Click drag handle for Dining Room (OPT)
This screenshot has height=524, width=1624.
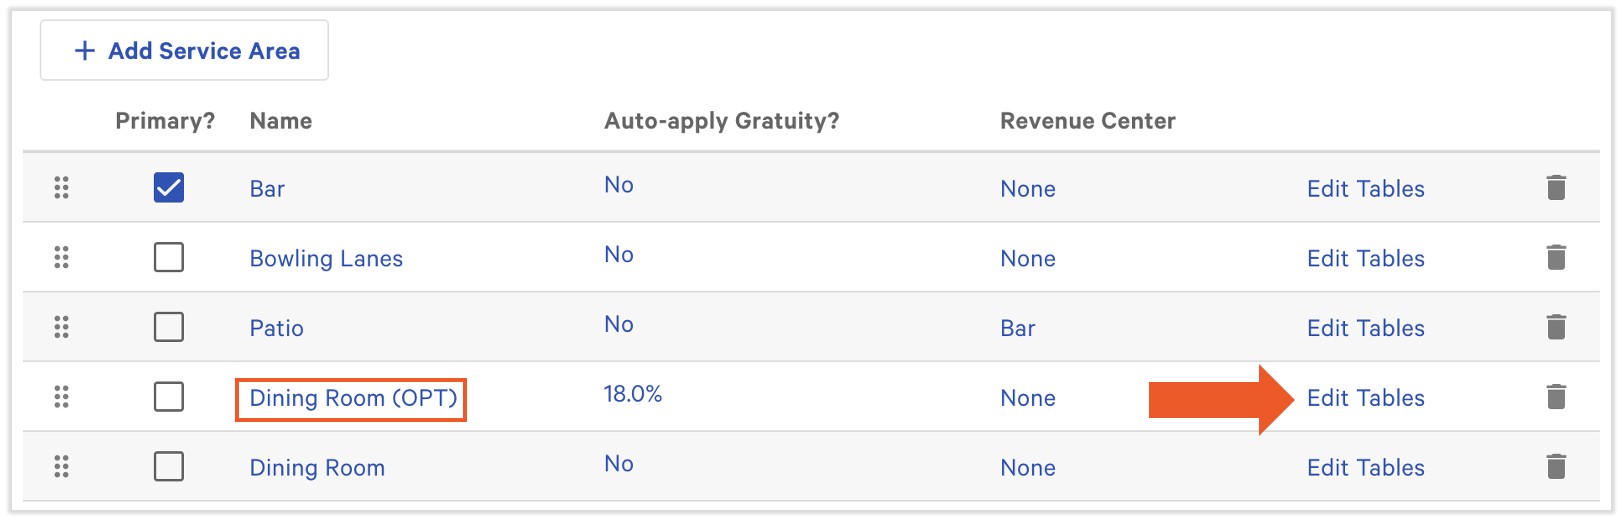click(61, 397)
